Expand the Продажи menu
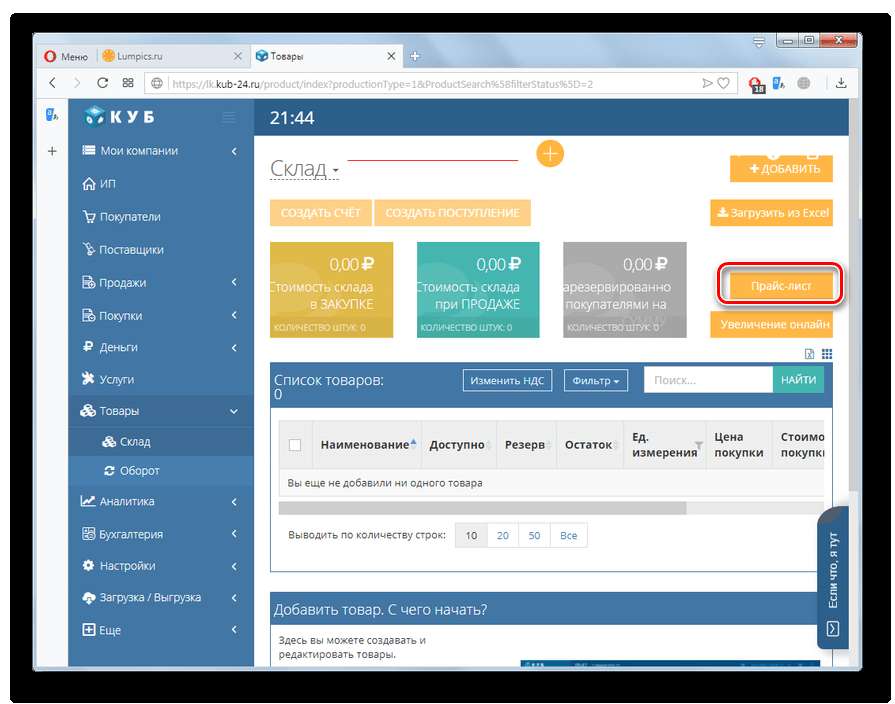 [161, 283]
